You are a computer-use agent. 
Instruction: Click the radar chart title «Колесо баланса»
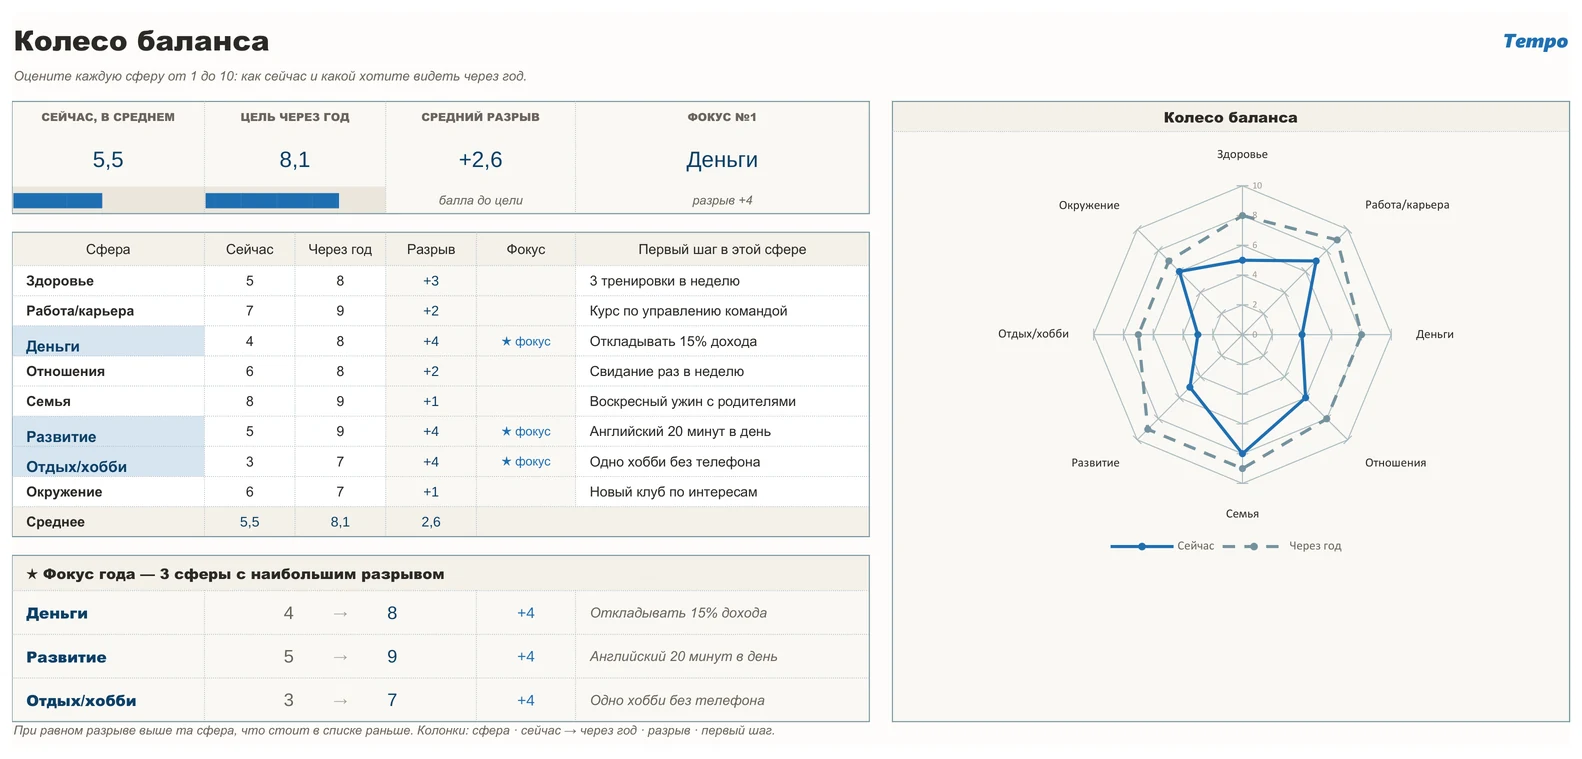click(1230, 117)
